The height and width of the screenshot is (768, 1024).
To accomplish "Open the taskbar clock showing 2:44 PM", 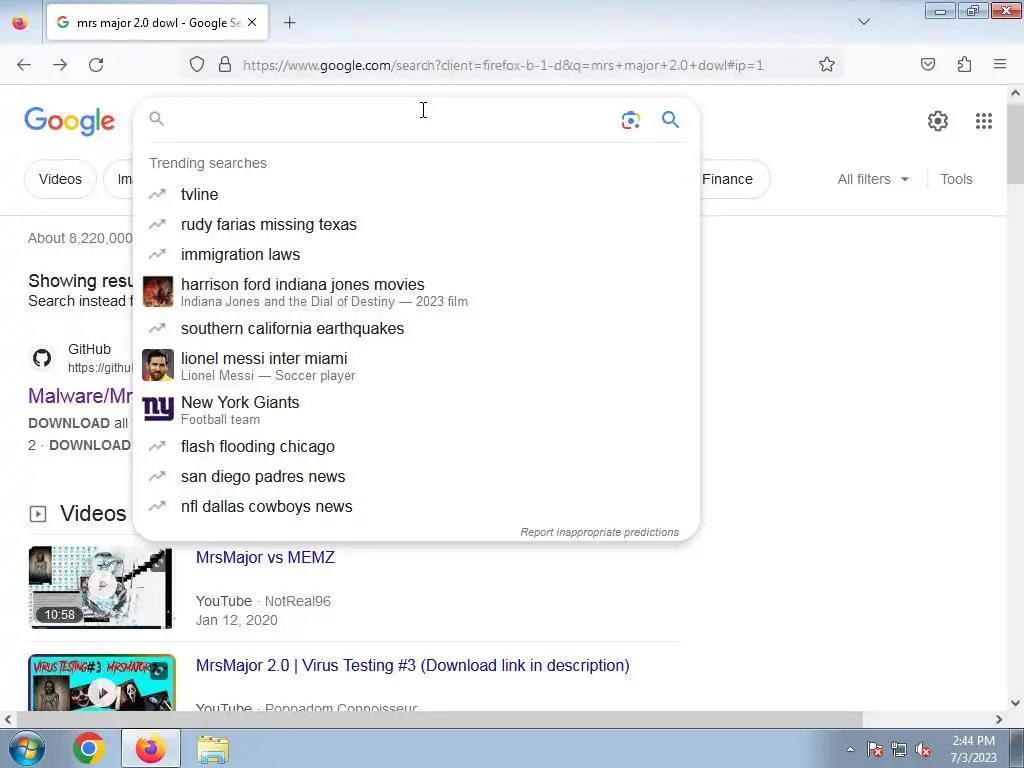I will pyautogui.click(x=973, y=748).
